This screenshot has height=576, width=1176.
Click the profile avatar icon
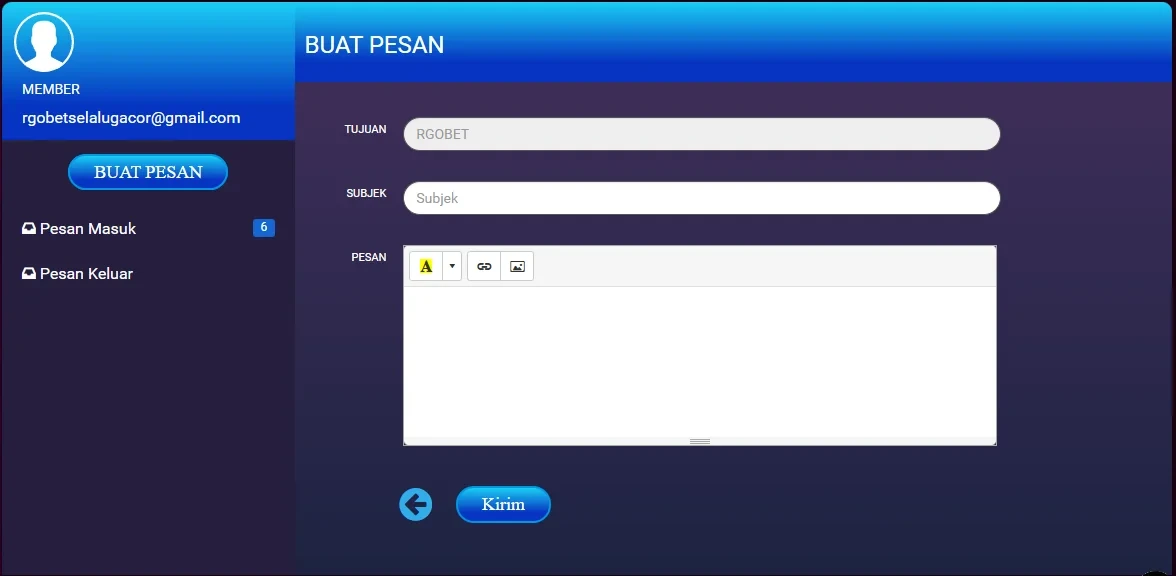(x=44, y=42)
